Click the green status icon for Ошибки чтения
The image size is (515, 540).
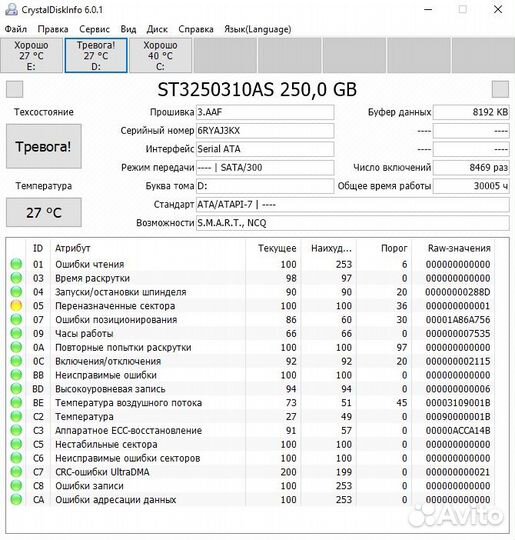coord(16,264)
